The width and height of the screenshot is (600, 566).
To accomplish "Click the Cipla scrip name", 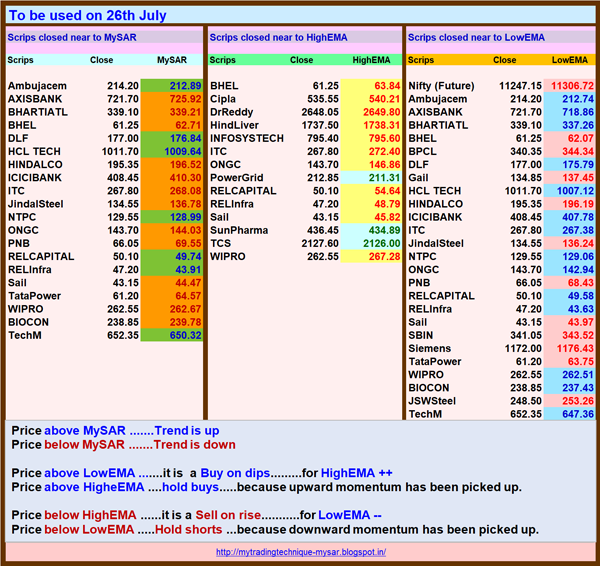I will tap(223, 99).
